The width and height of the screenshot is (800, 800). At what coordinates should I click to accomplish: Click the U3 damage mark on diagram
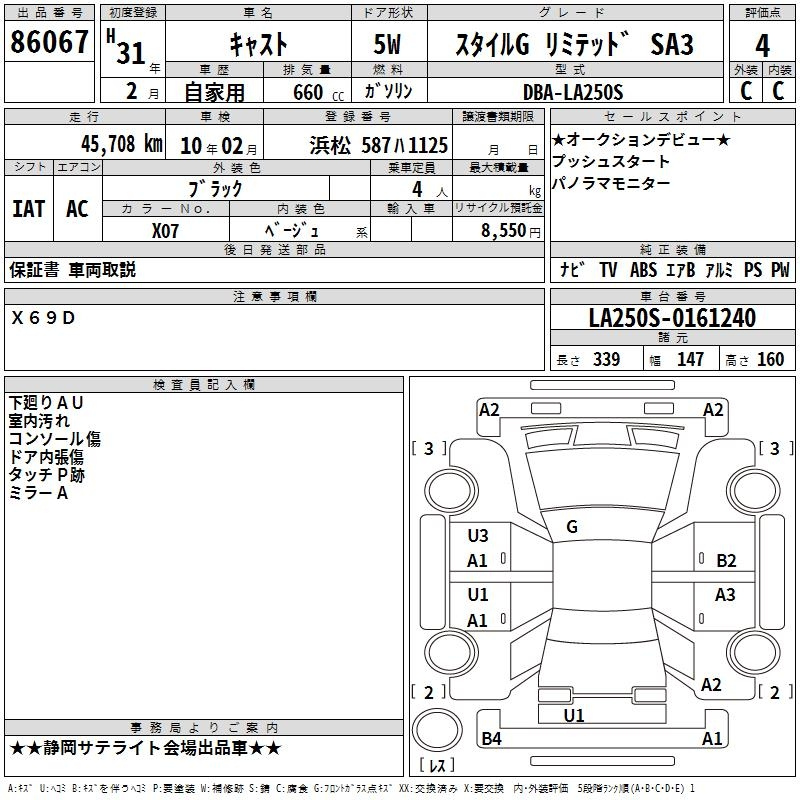[478, 536]
